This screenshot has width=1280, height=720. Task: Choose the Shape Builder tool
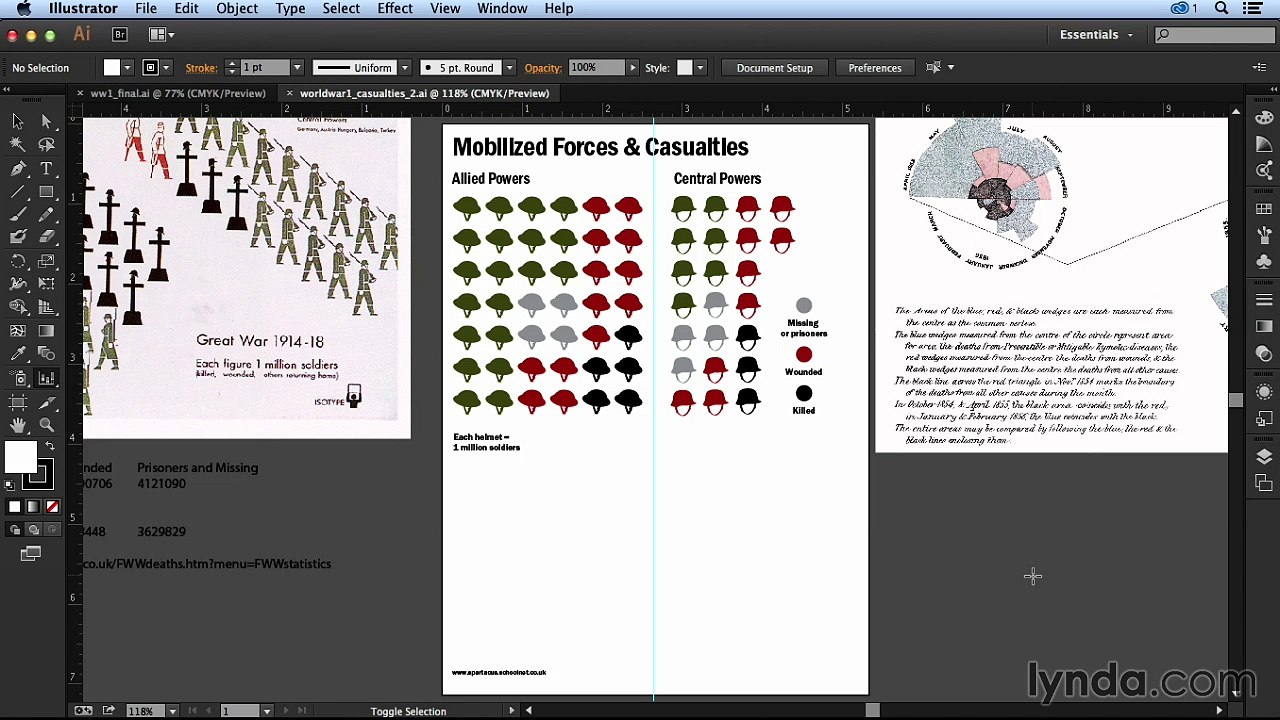point(18,307)
